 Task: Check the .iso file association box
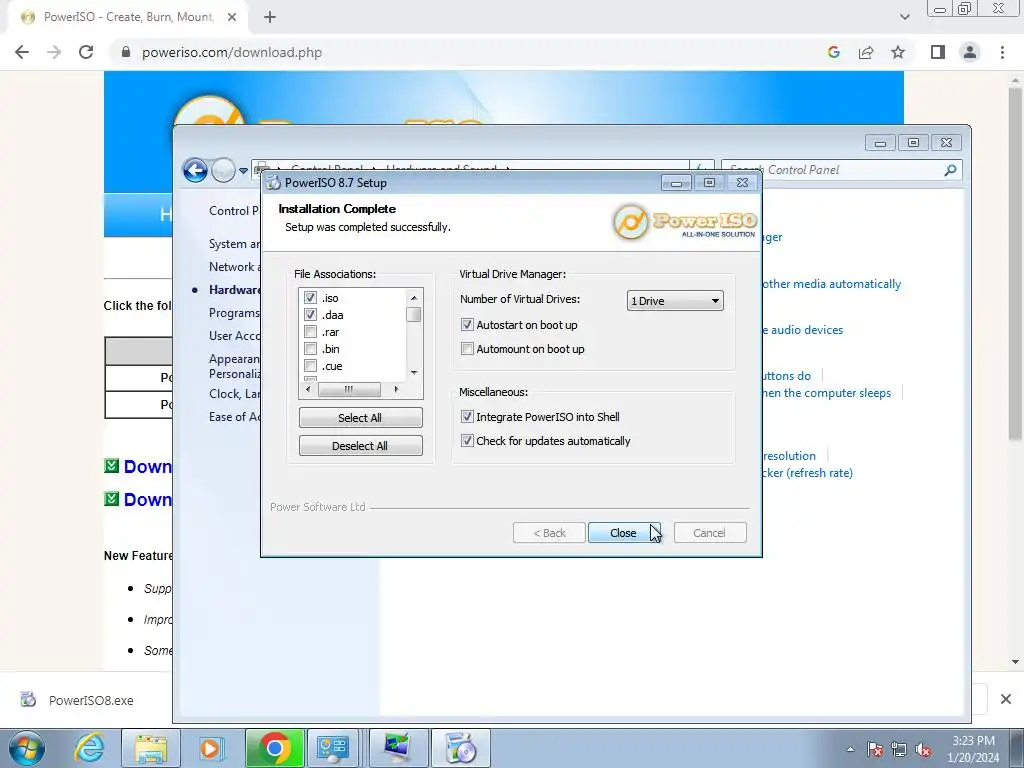(310, 298)
